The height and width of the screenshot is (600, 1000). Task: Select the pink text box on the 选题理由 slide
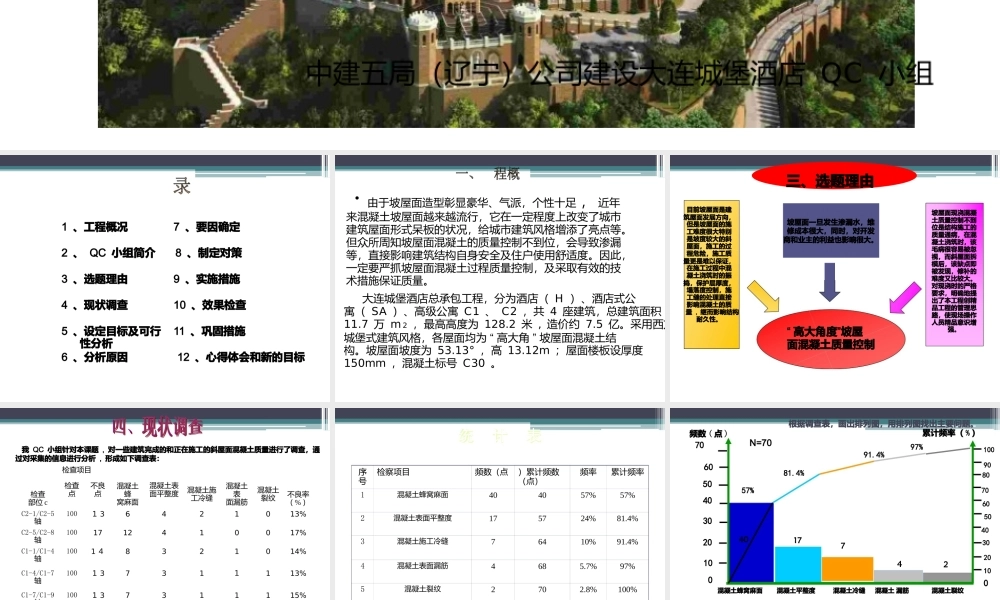954,275
